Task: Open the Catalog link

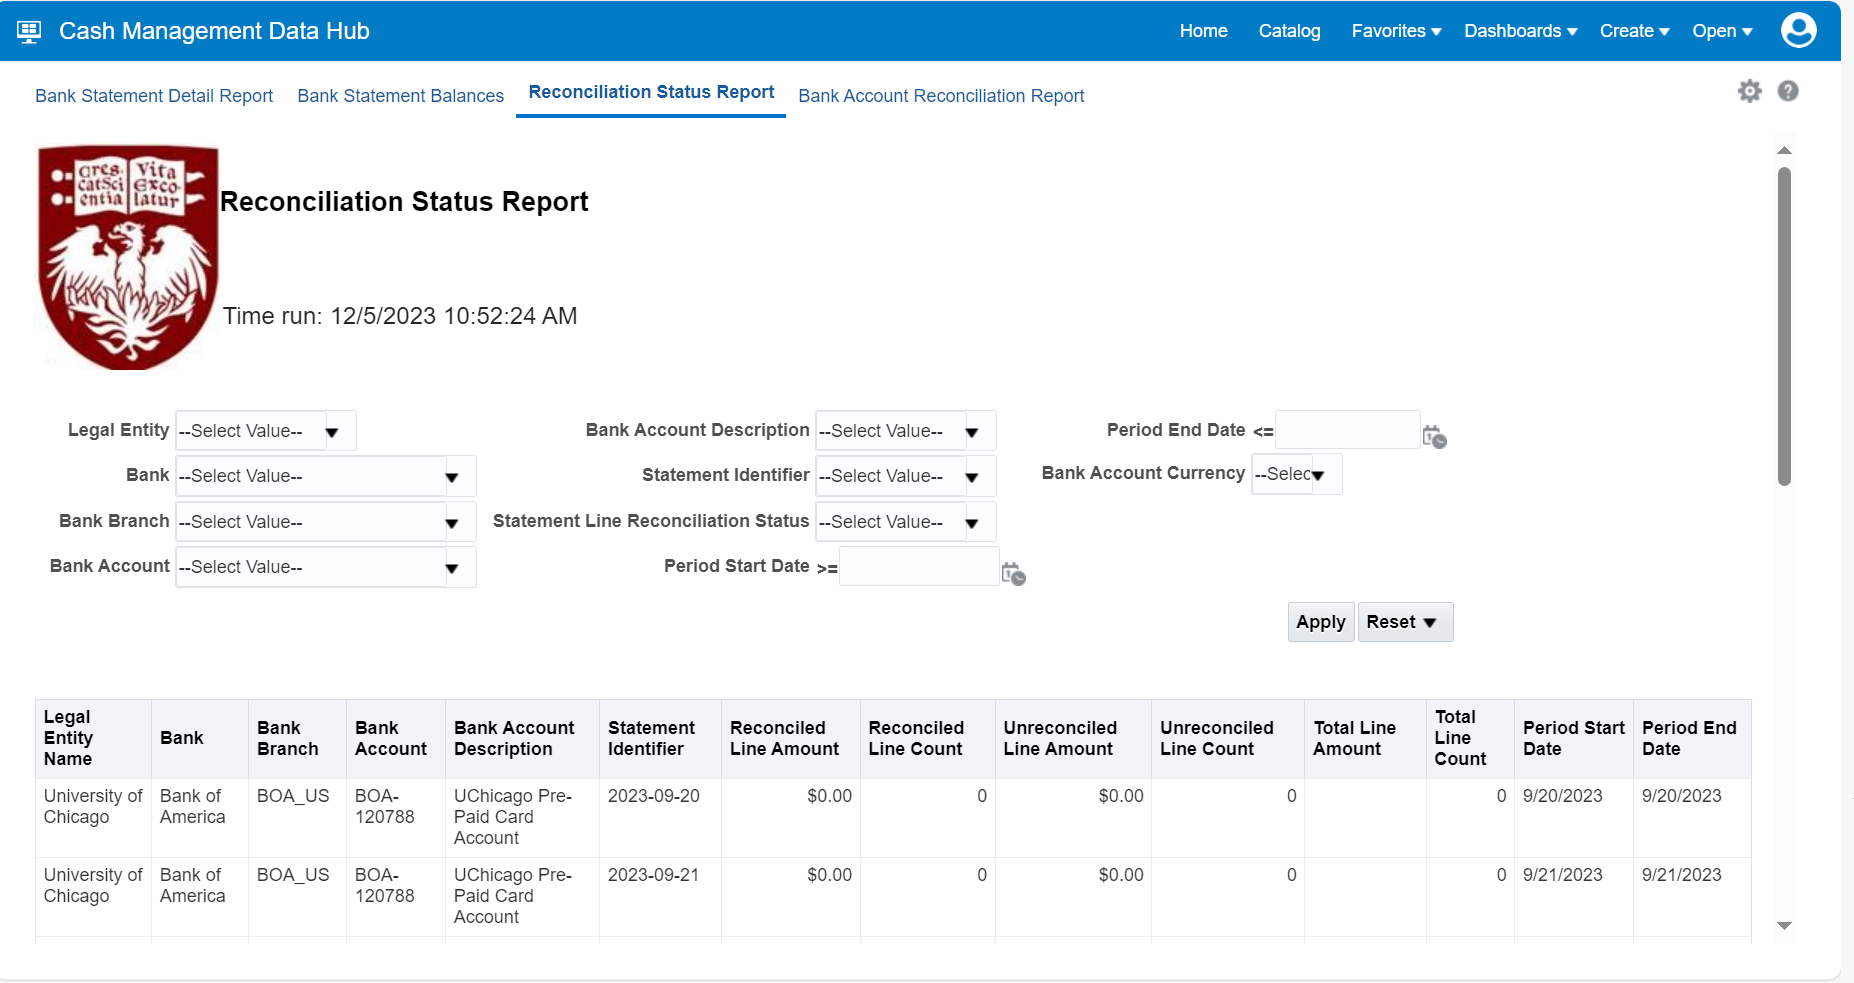Action: point(1289,31)
